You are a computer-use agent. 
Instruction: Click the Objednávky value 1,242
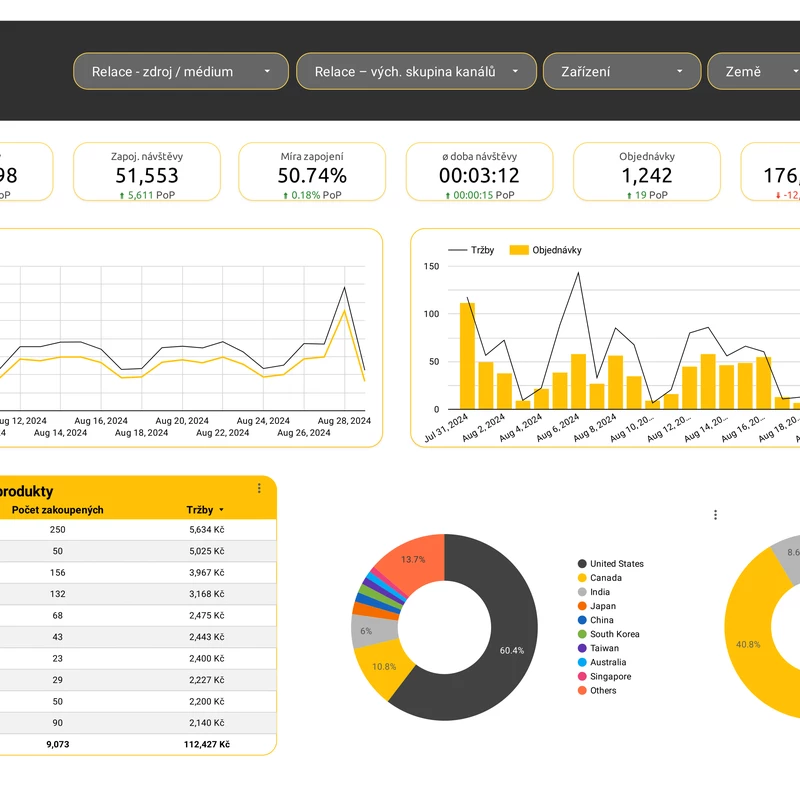point(646,176)
